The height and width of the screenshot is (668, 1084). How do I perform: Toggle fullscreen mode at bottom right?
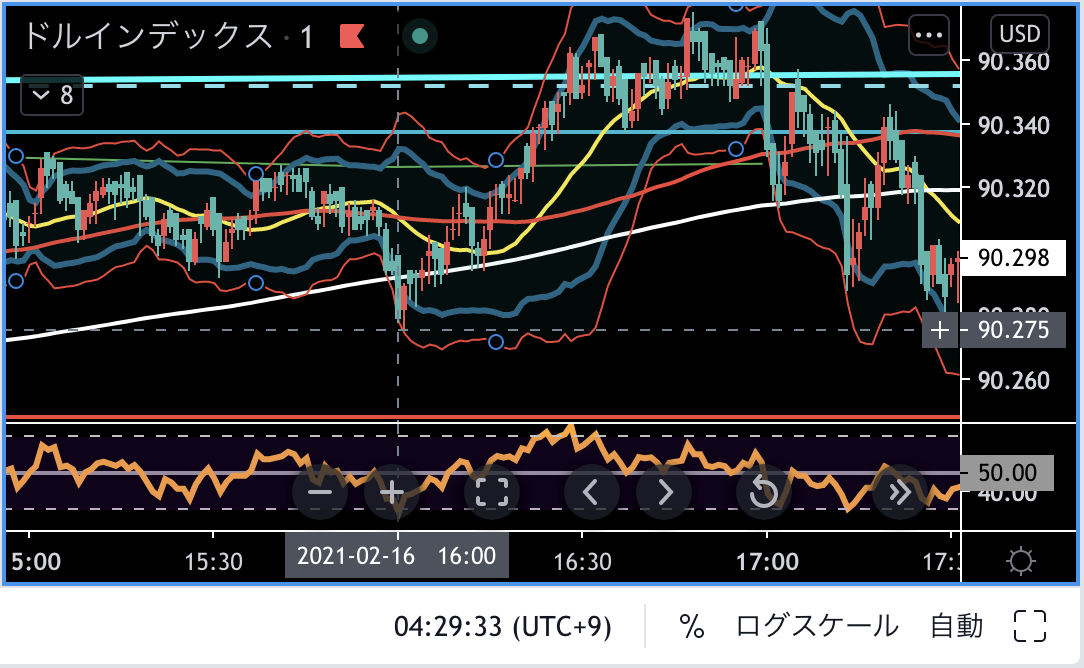tap(1029, 627)
